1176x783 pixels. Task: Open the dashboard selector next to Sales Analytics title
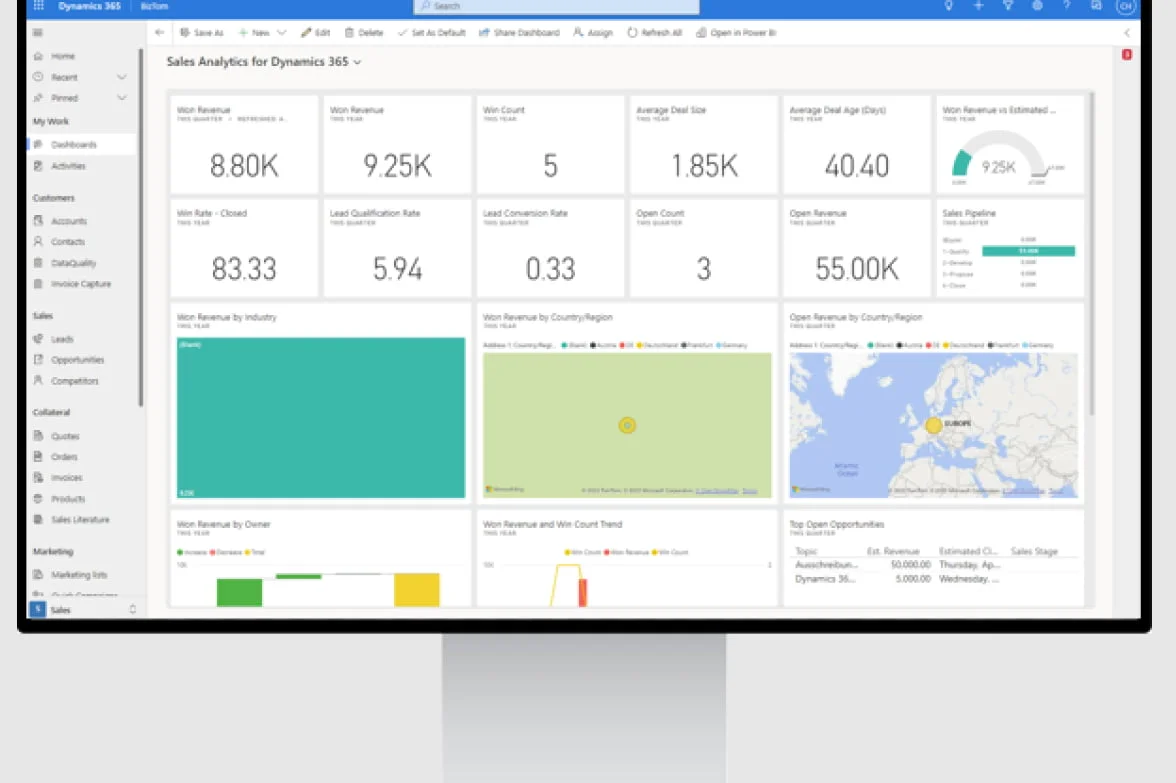tap(355, 61)
